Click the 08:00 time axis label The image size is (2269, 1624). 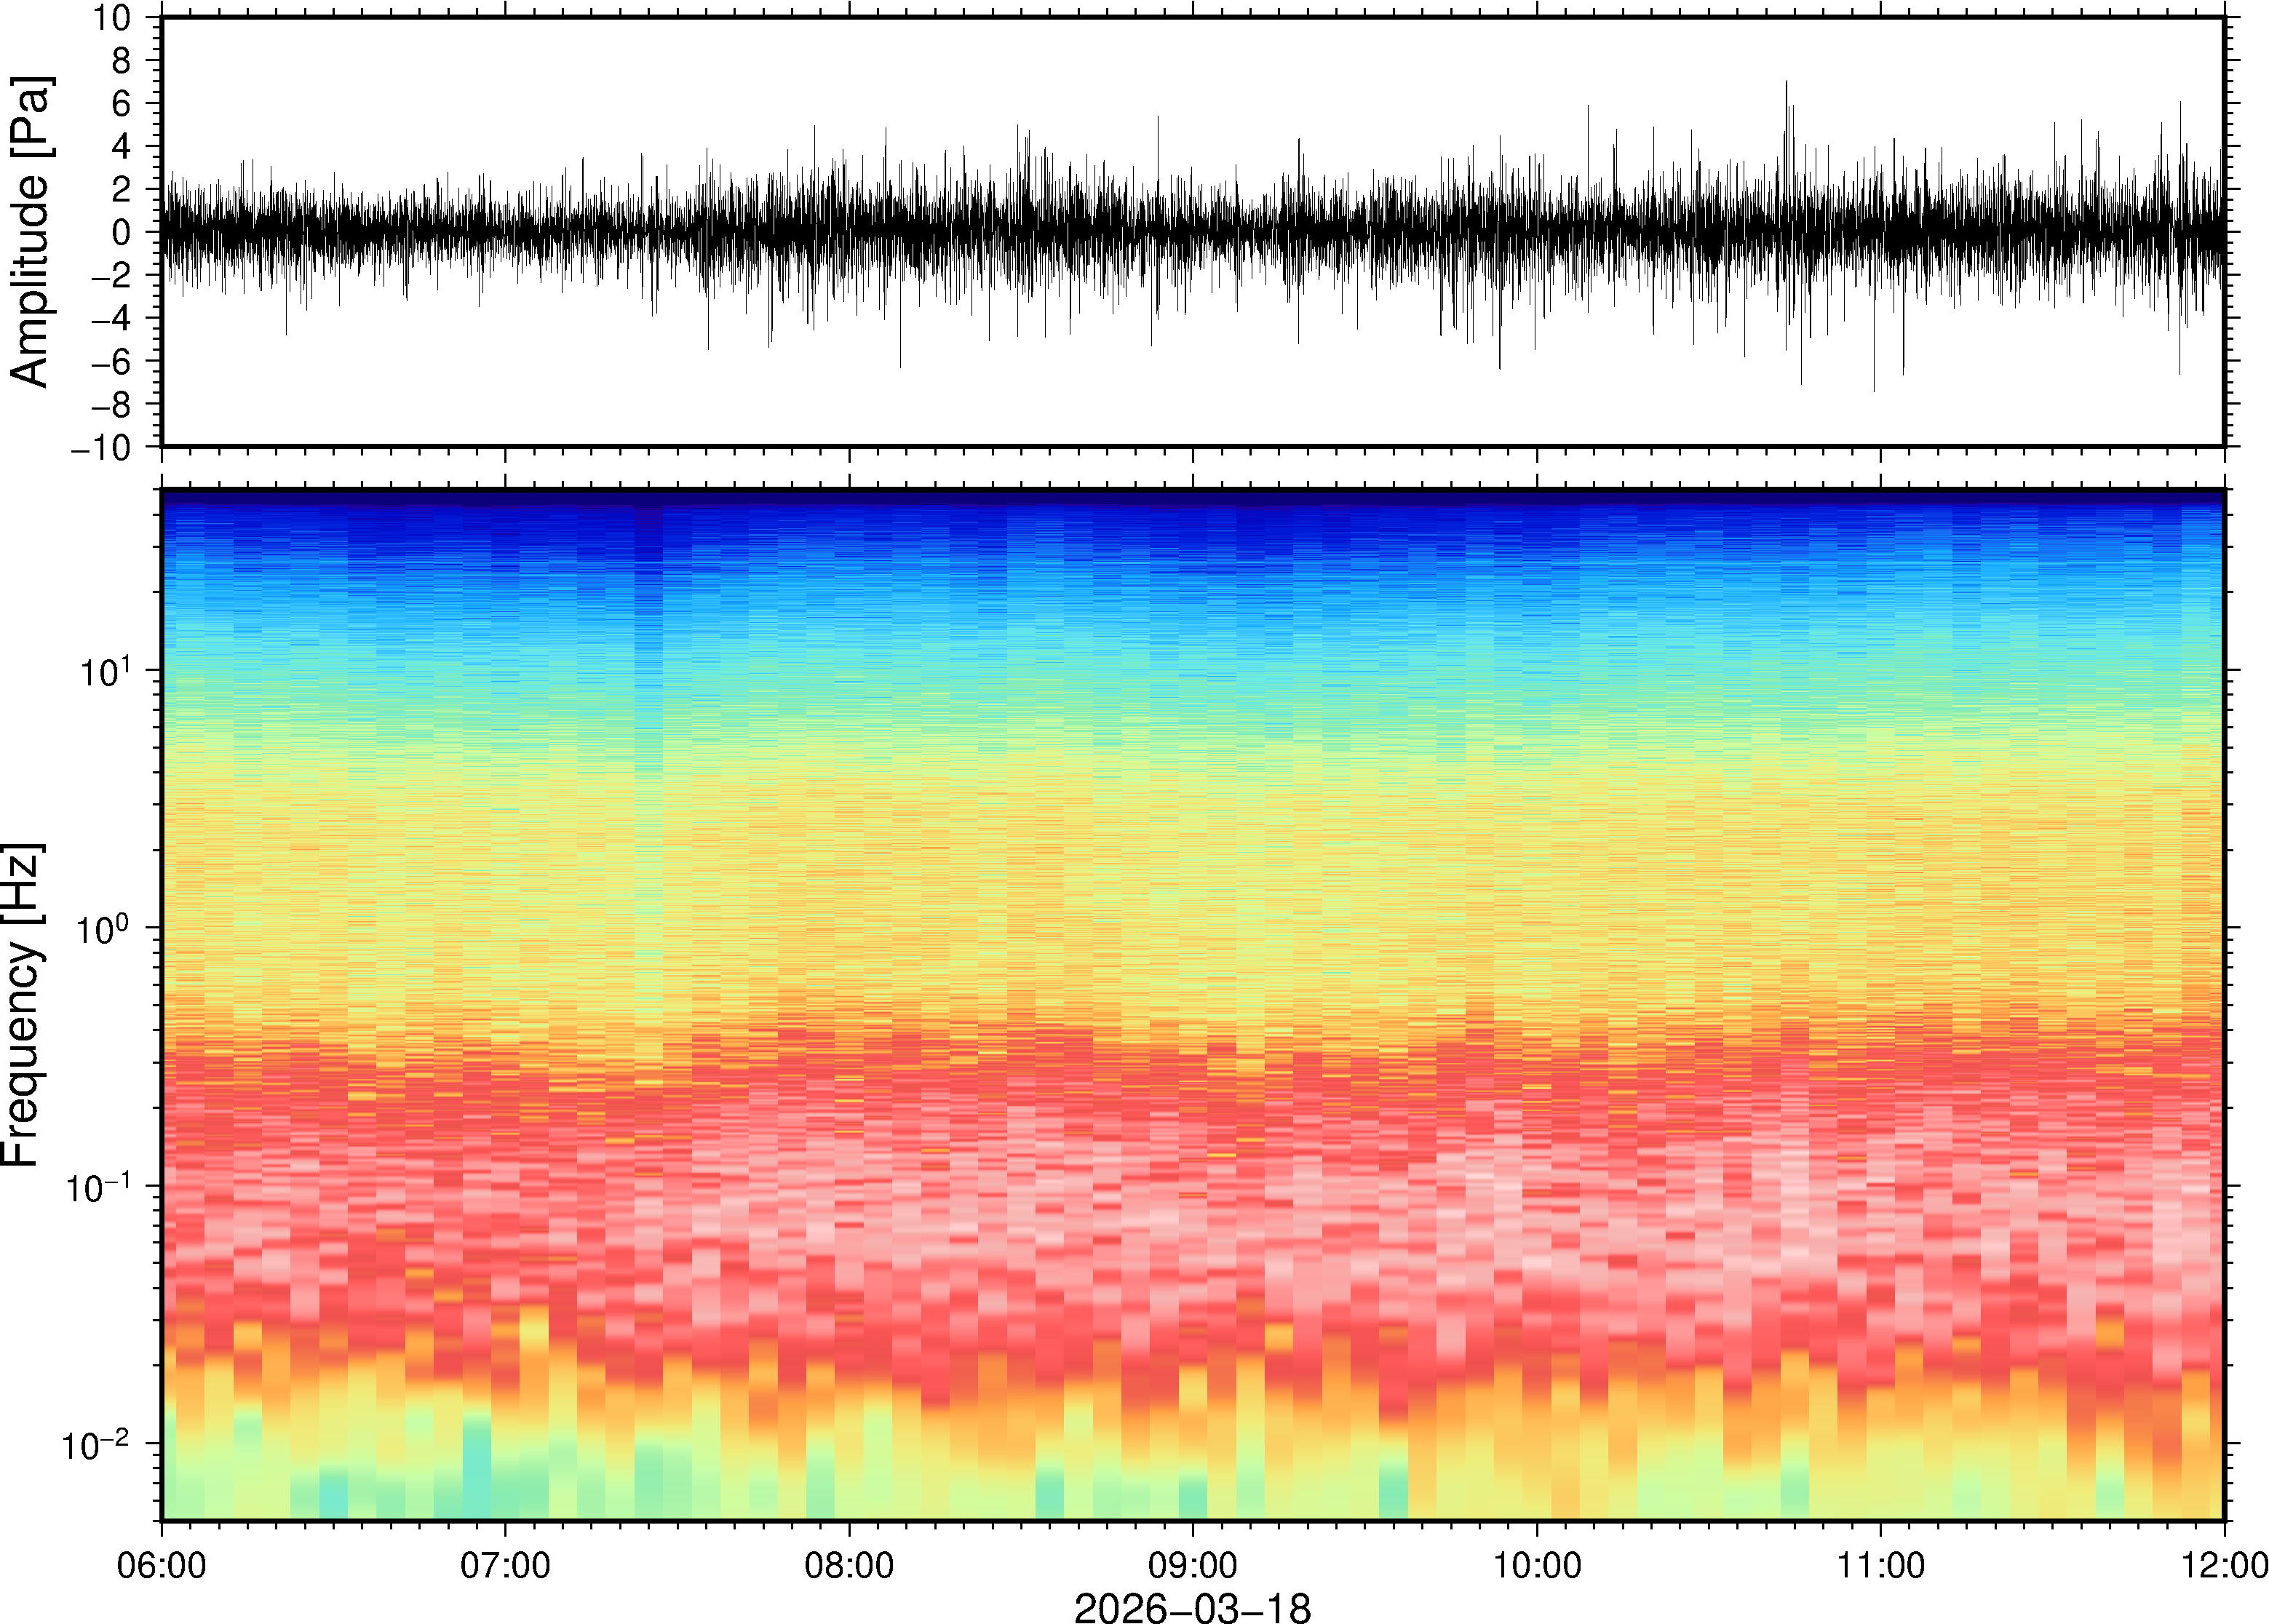[849, 1565]
